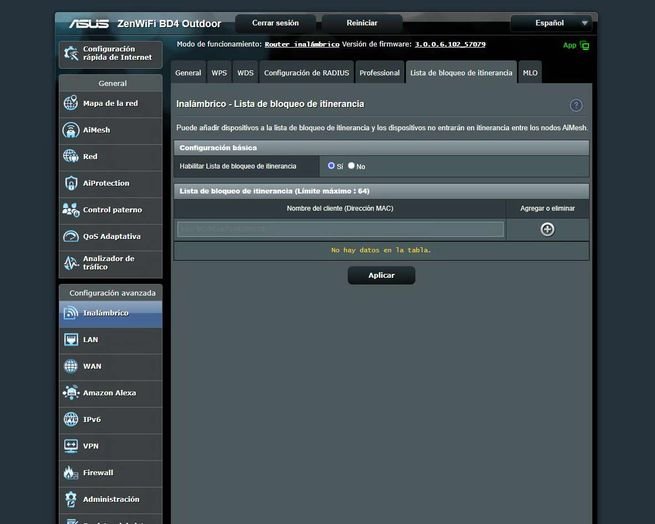The image size is (655, 524).
Task: Switch to the WPS tab
Action: [219, 73]
